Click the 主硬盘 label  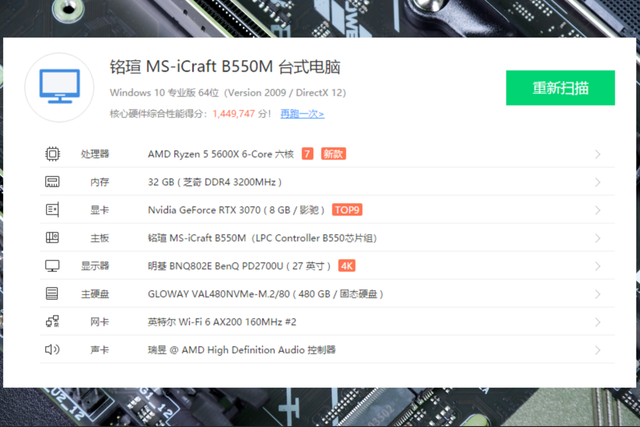(x=95, y=294)
